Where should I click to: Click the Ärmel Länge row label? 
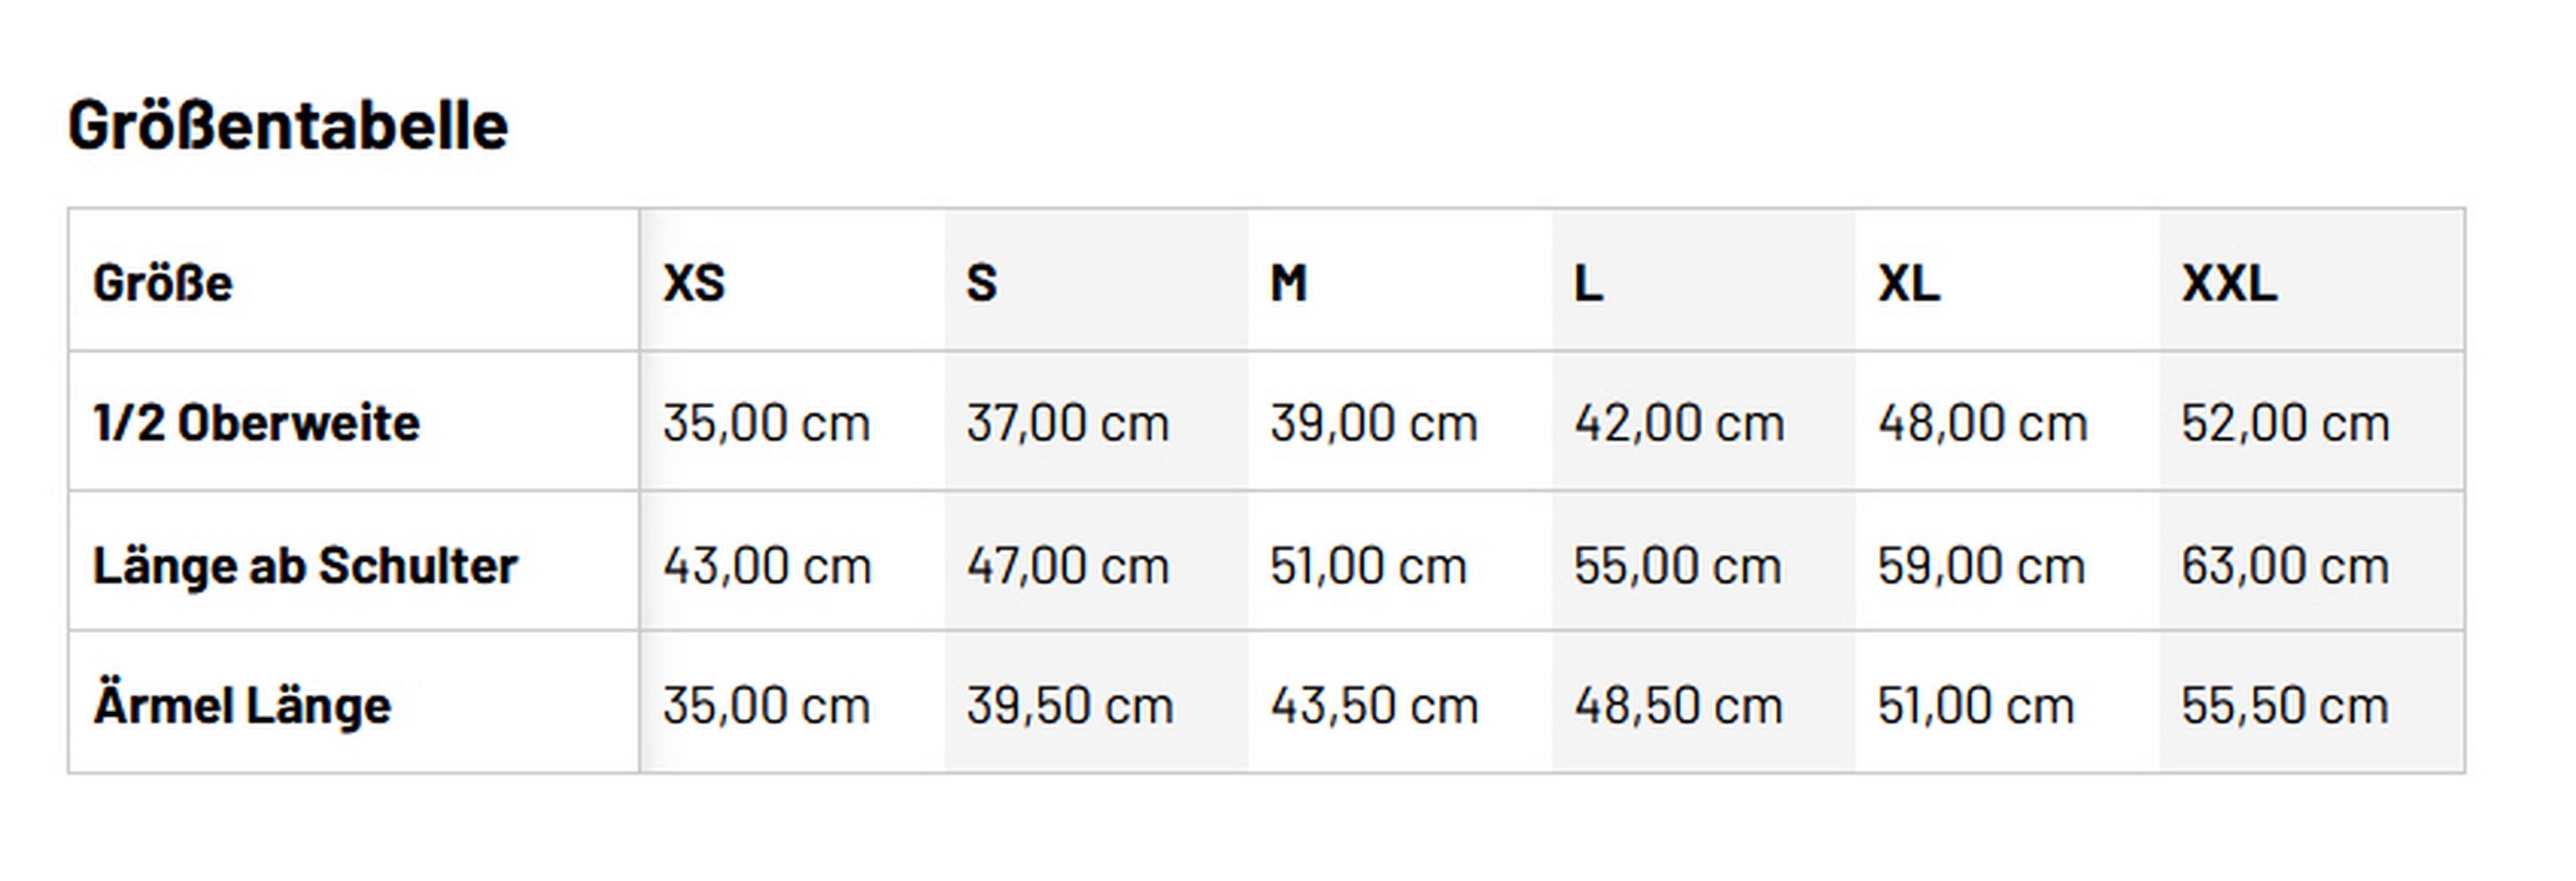click(242, 706)
